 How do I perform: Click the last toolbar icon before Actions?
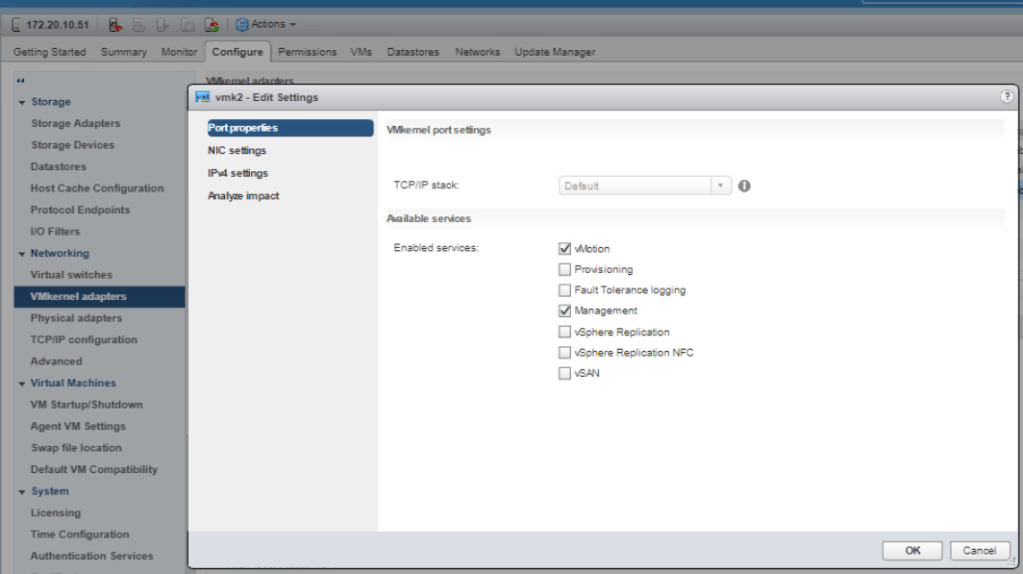click(212, 24)
